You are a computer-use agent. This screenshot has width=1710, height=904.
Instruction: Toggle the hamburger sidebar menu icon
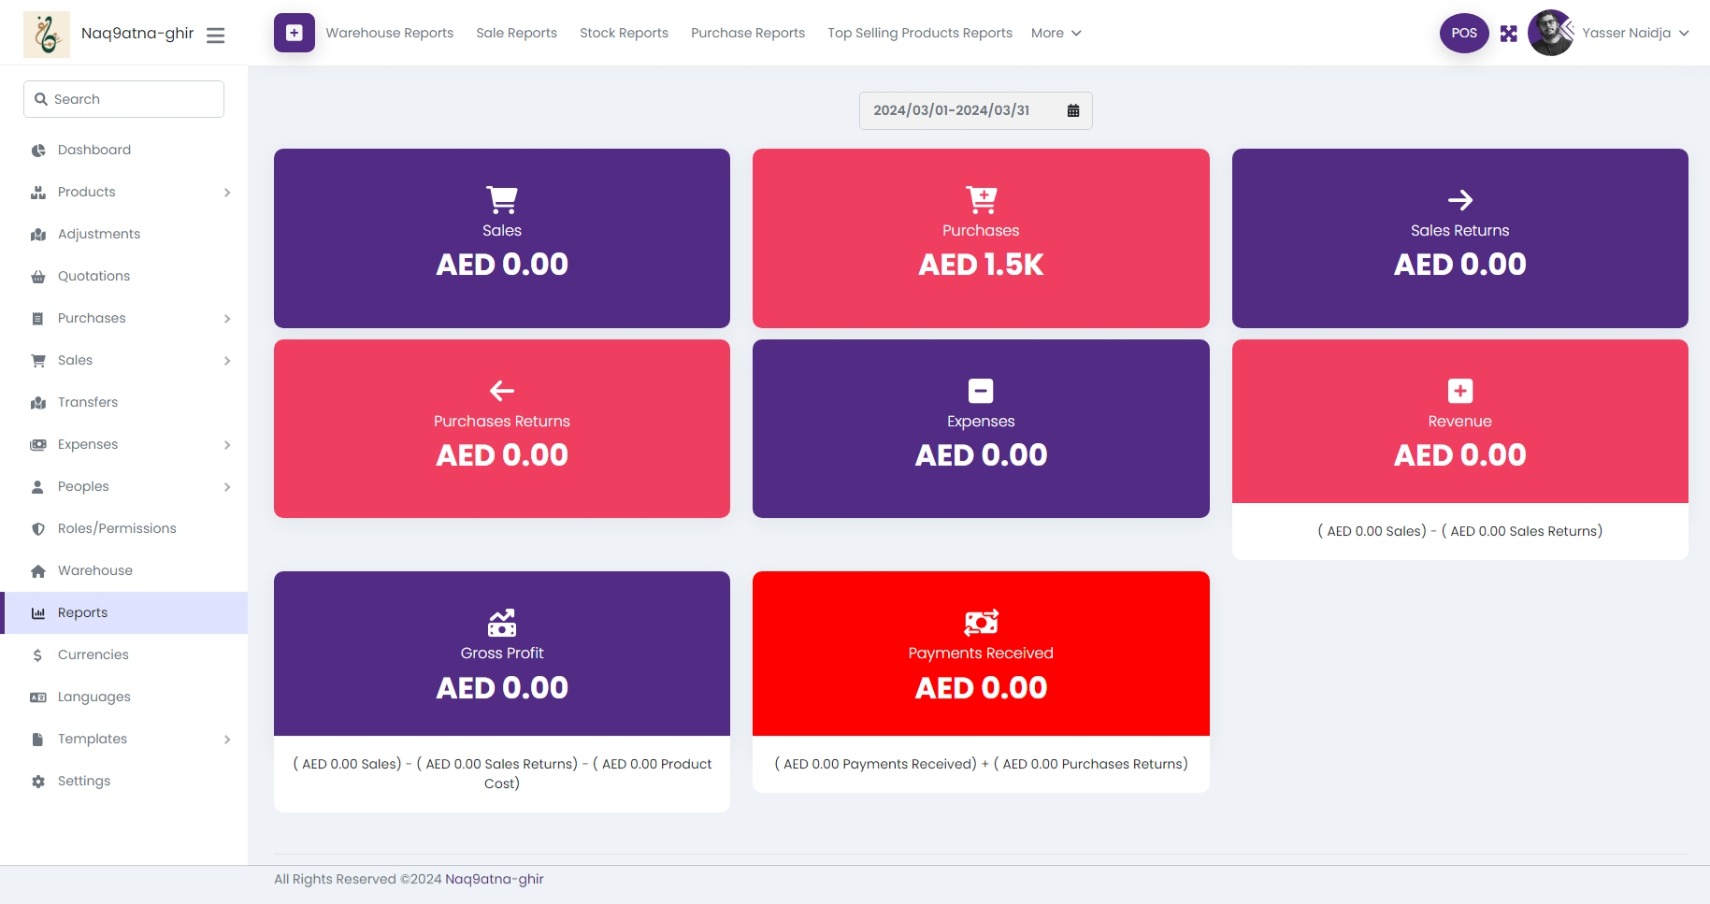215,35
